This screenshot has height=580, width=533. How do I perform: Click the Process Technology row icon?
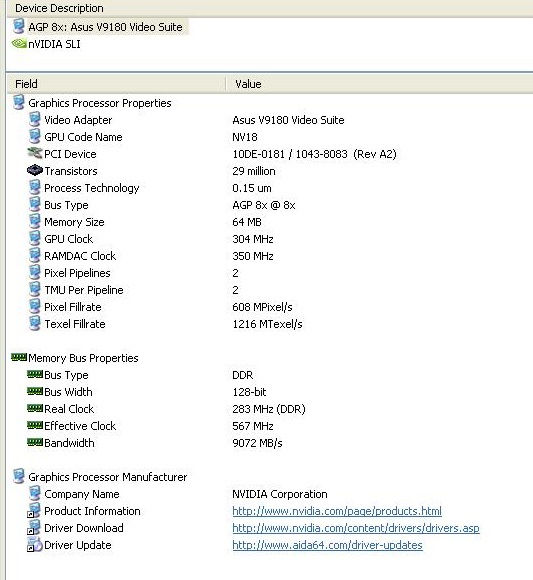[35, 188]
